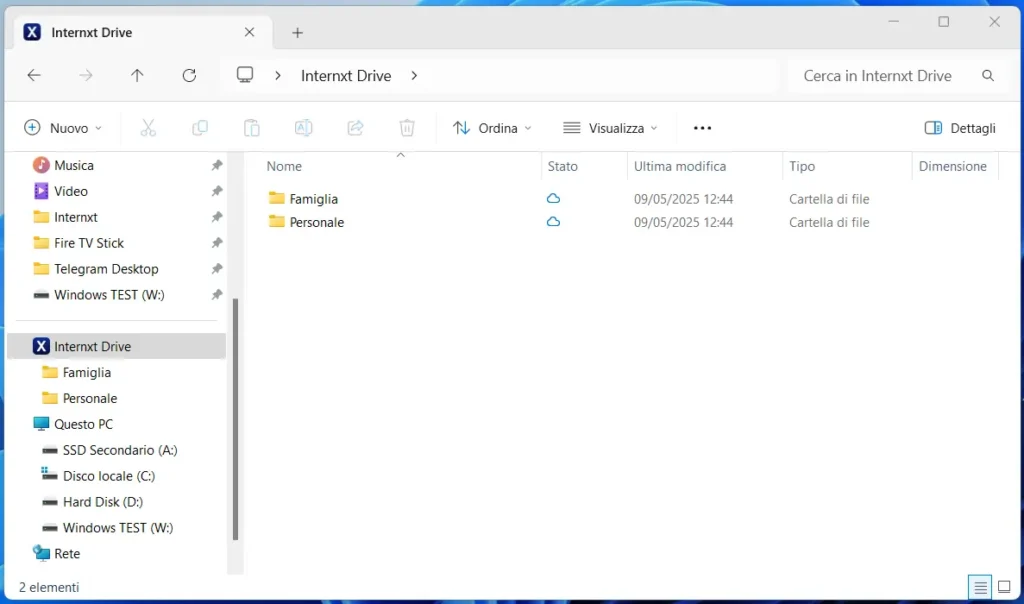Unpin Musica from quick access
1024x604 pixels.
217,165
